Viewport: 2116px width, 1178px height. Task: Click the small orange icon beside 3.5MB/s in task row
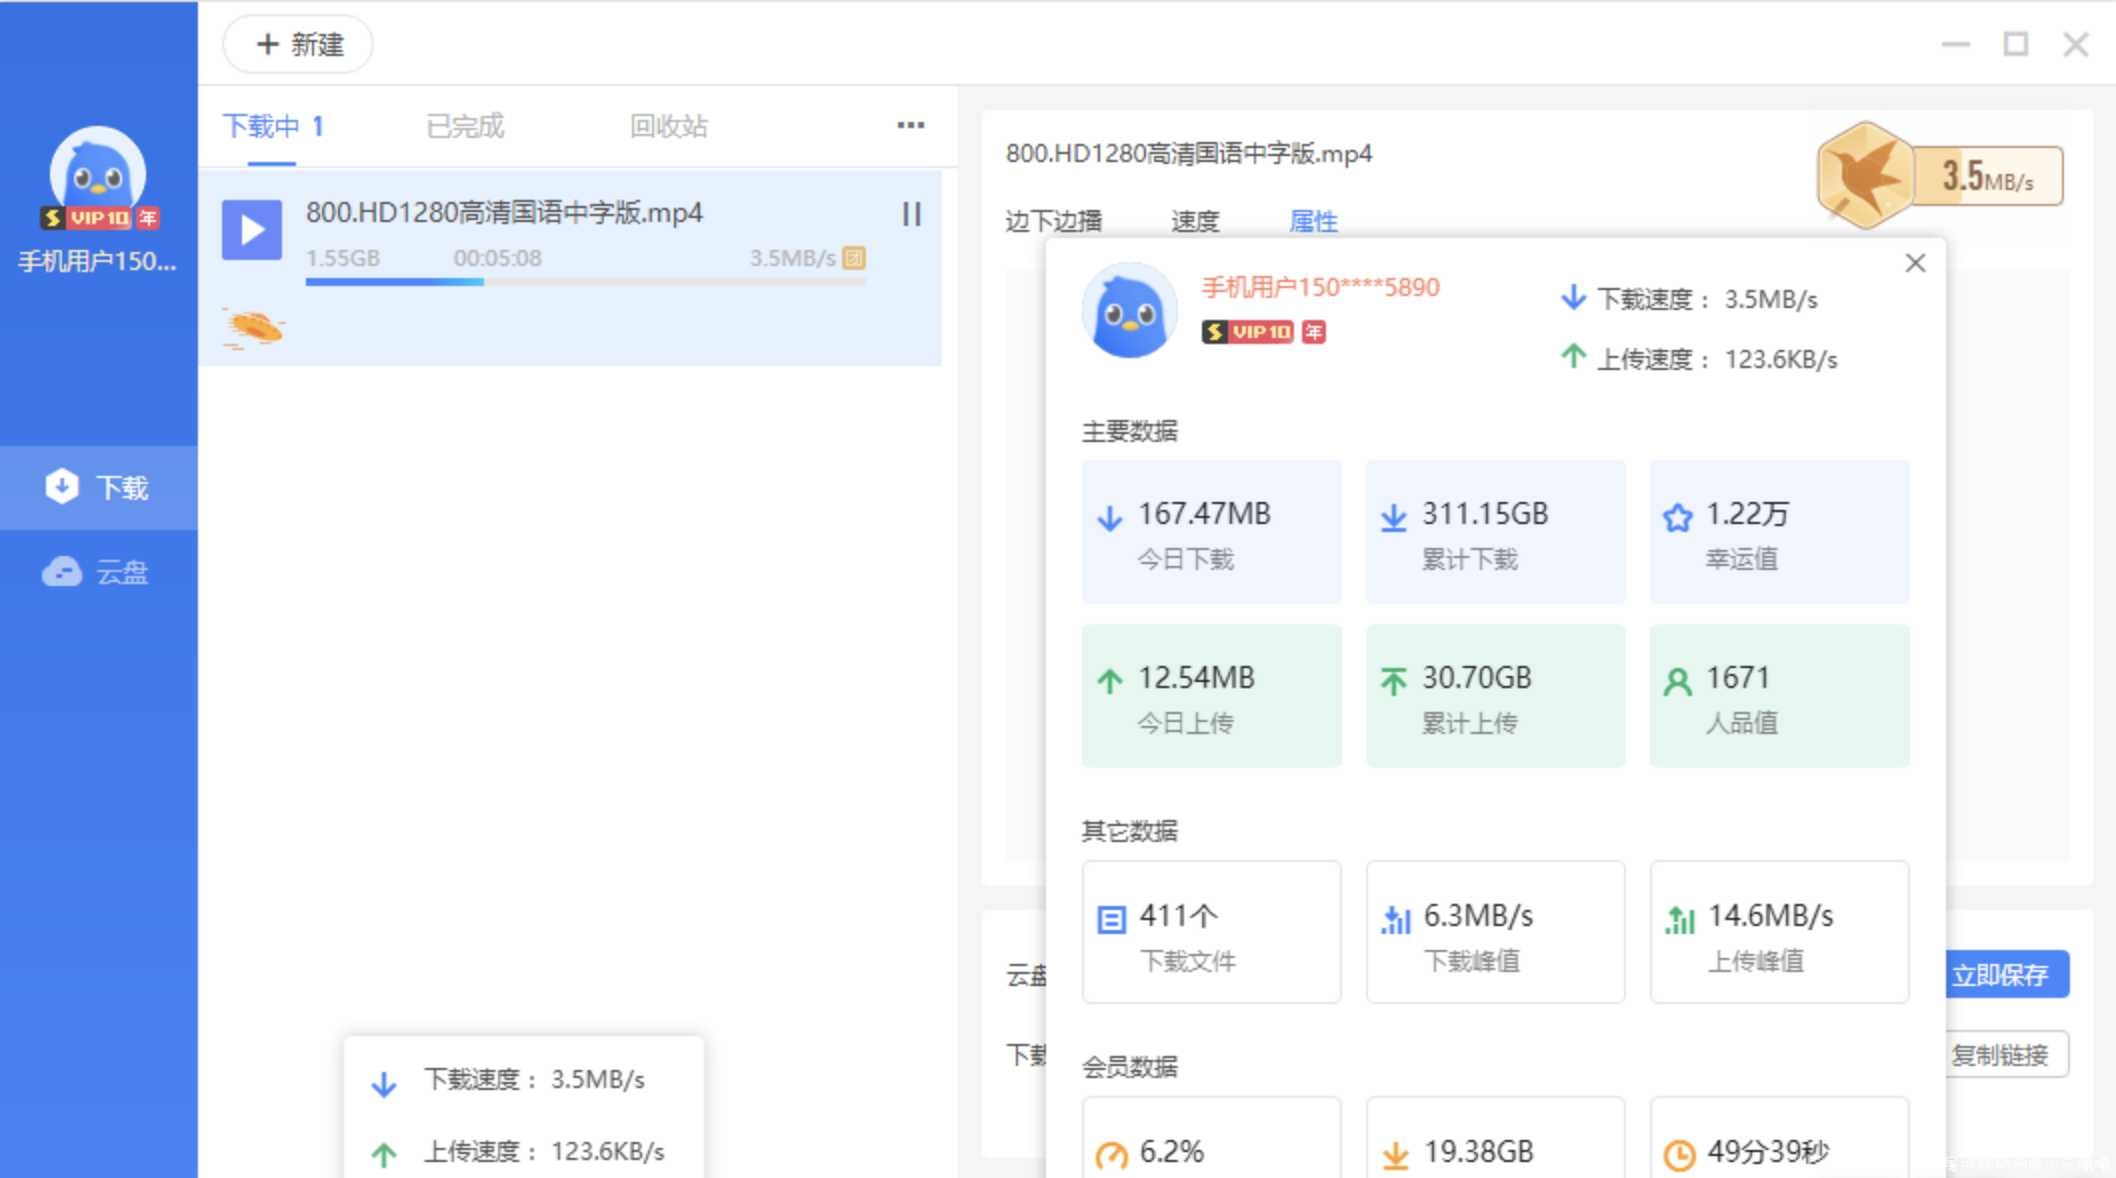[x=854, y=258]
